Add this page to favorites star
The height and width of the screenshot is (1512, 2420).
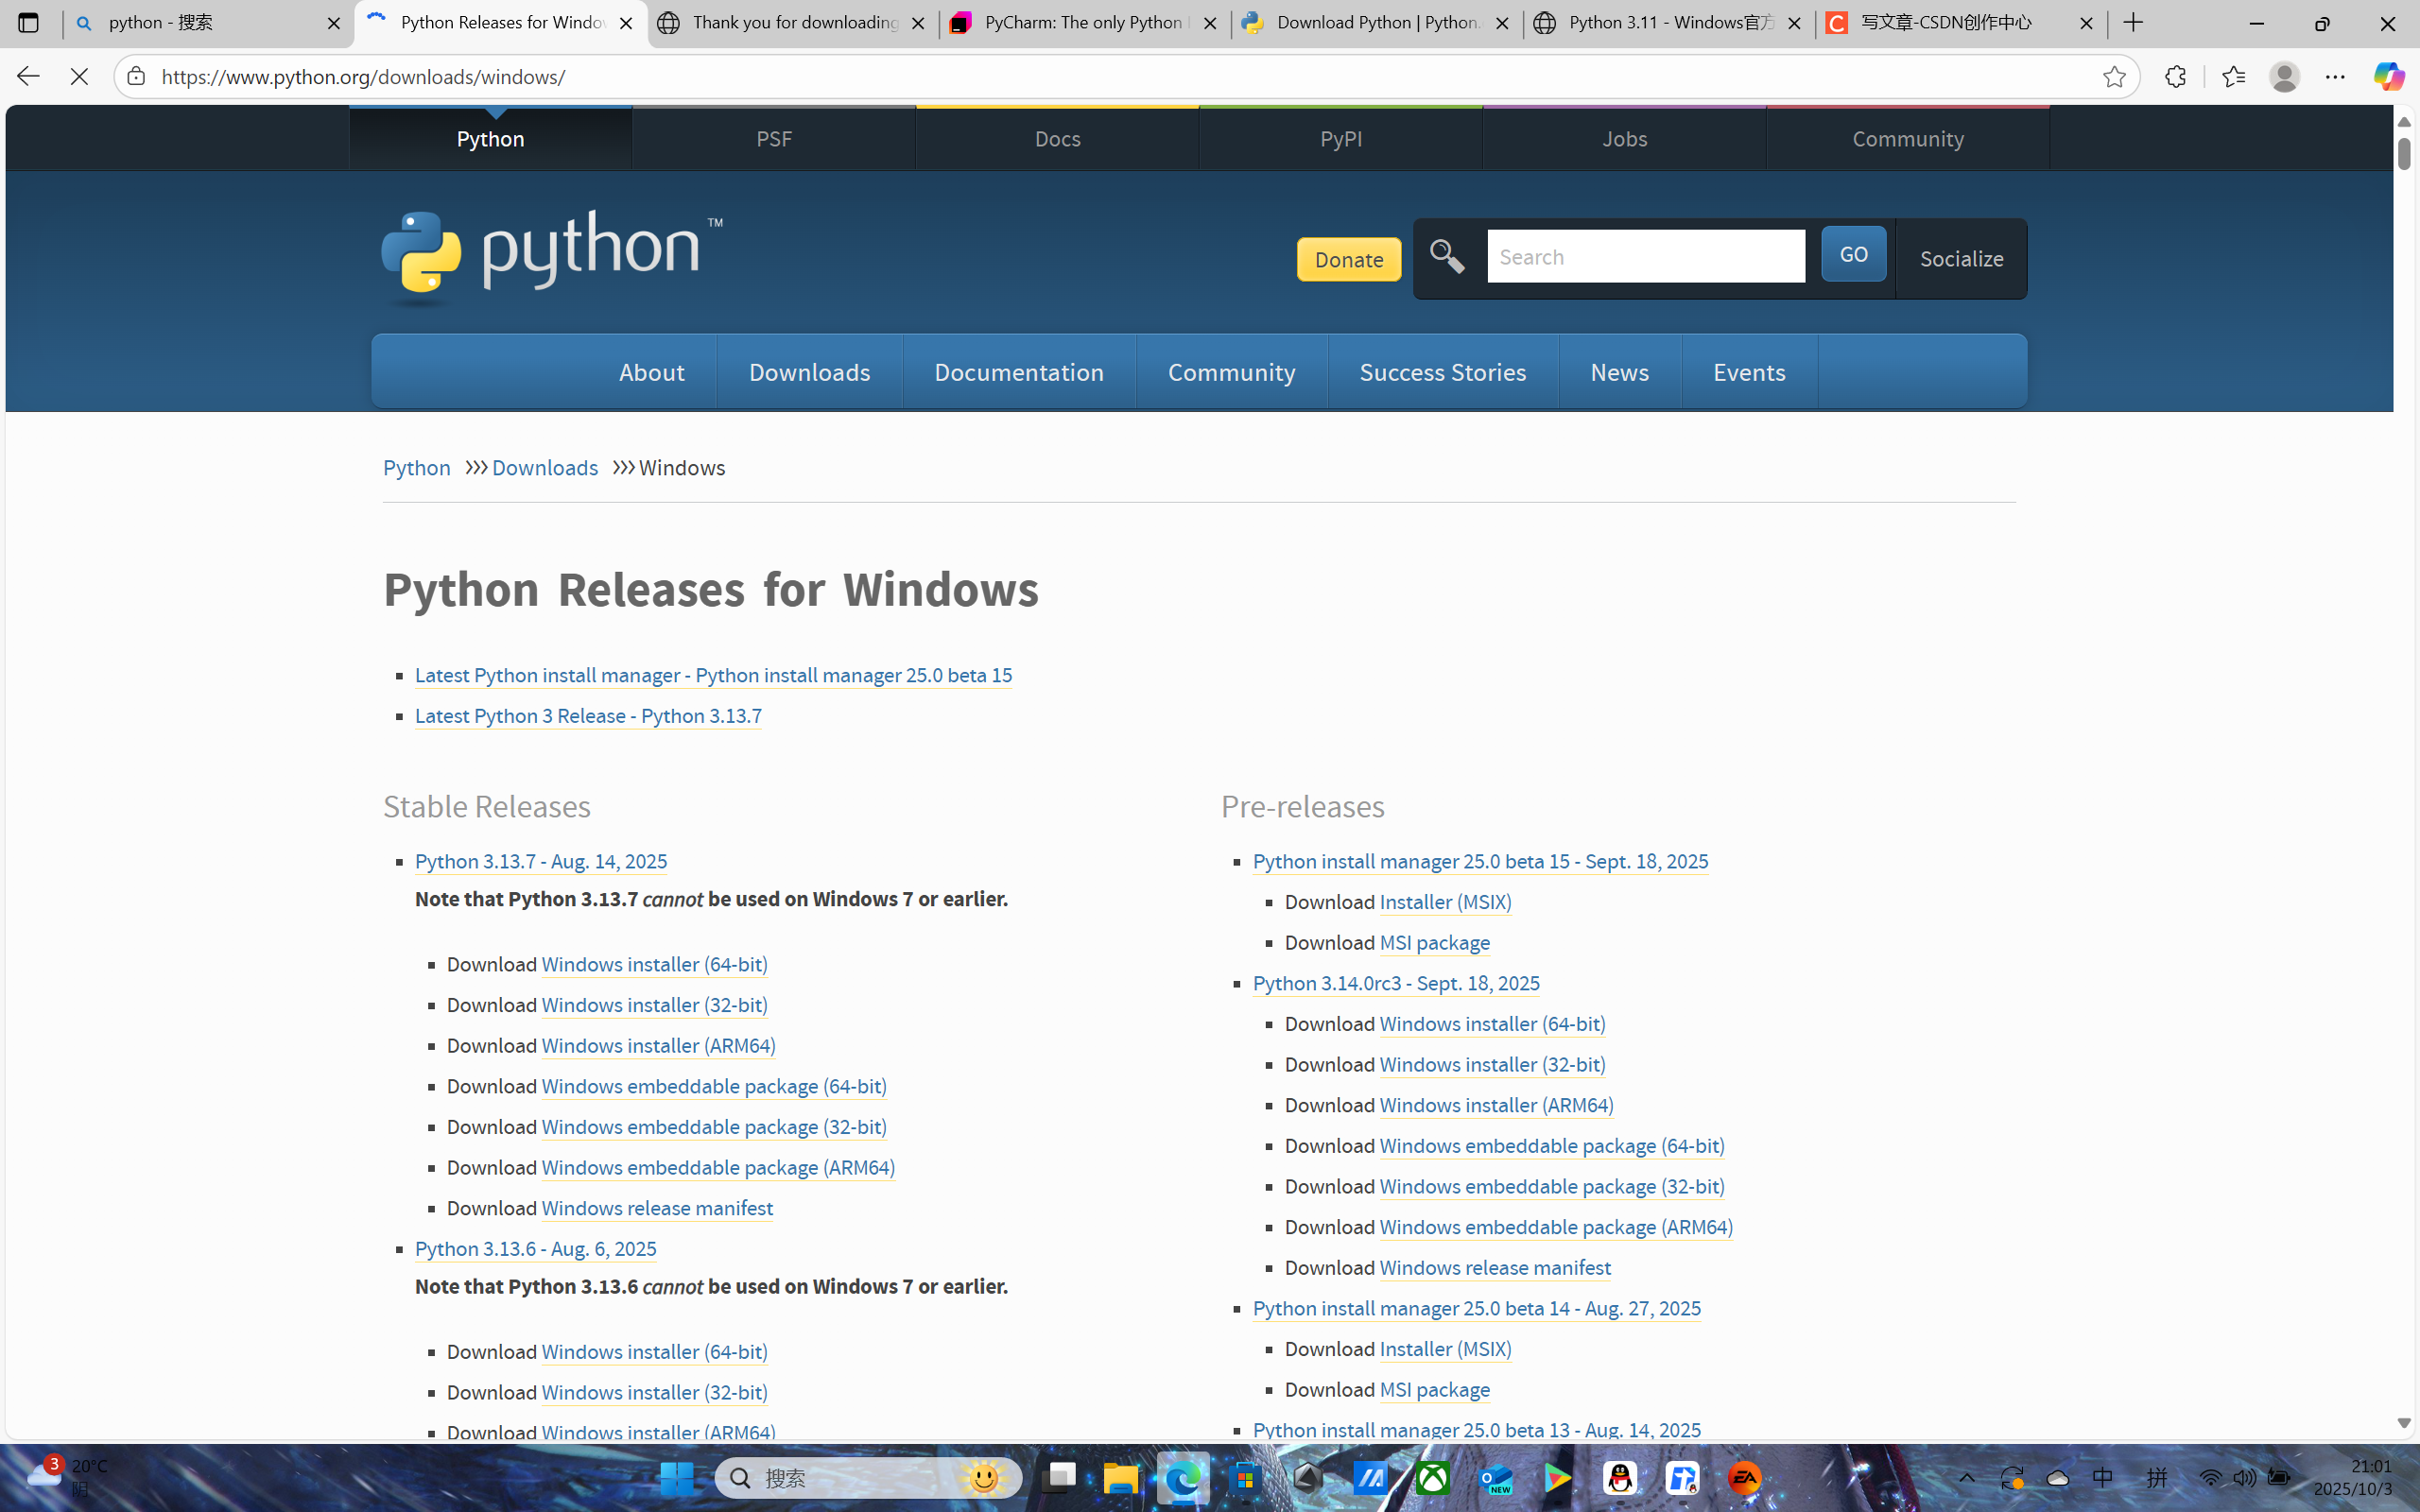tap(2113, 77)
